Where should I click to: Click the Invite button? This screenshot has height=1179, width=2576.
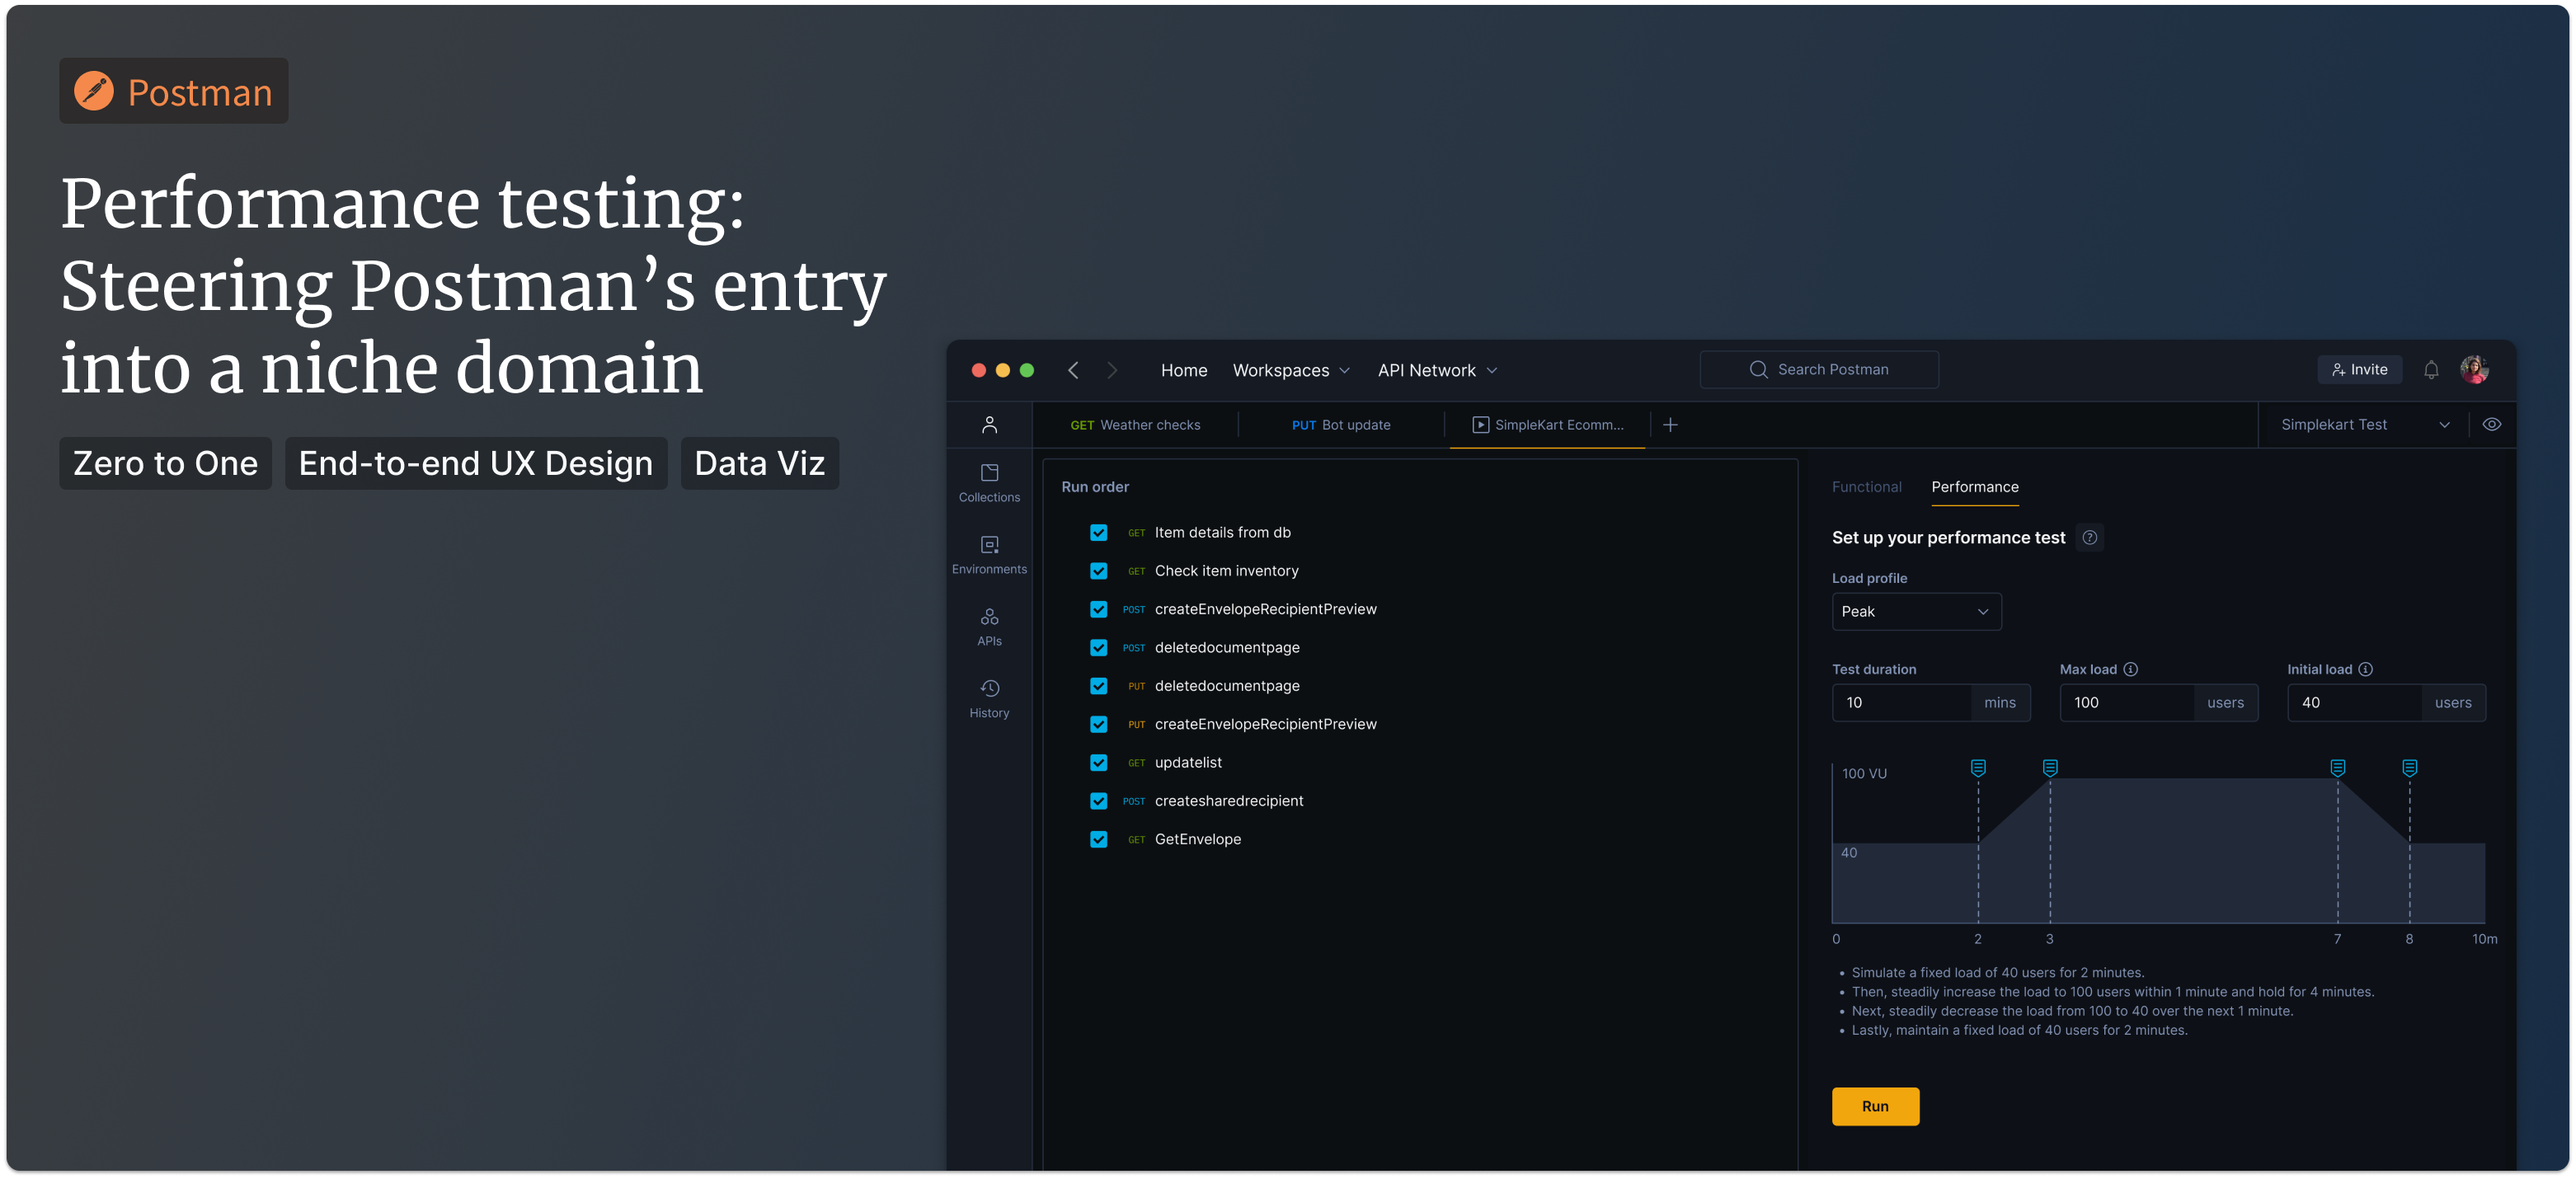[x=2360, y=369]
